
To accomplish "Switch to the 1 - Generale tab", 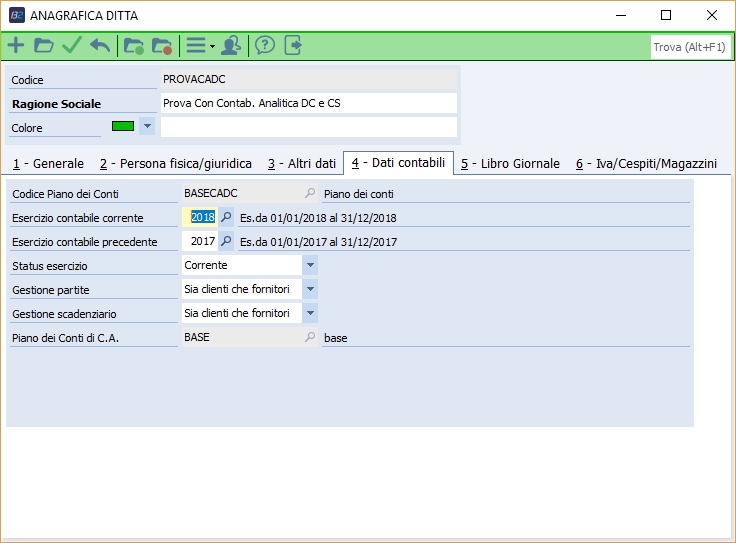I will pos(48,164).
